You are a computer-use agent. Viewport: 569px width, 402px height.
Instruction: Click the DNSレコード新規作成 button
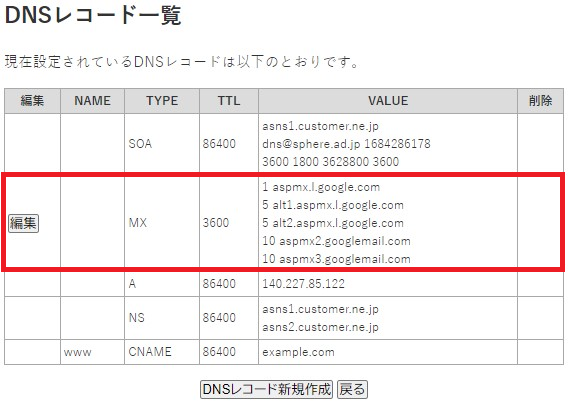[267, 389]
